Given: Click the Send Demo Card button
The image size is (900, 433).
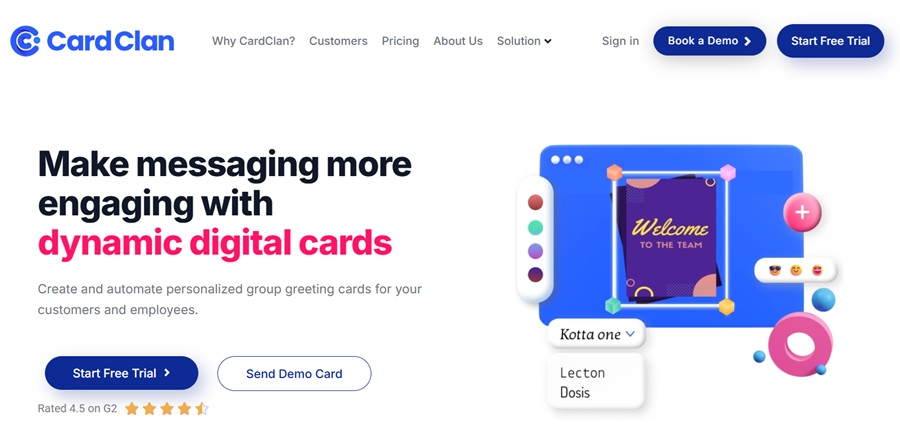Looking at the screenshot, I should pos(294,373).
